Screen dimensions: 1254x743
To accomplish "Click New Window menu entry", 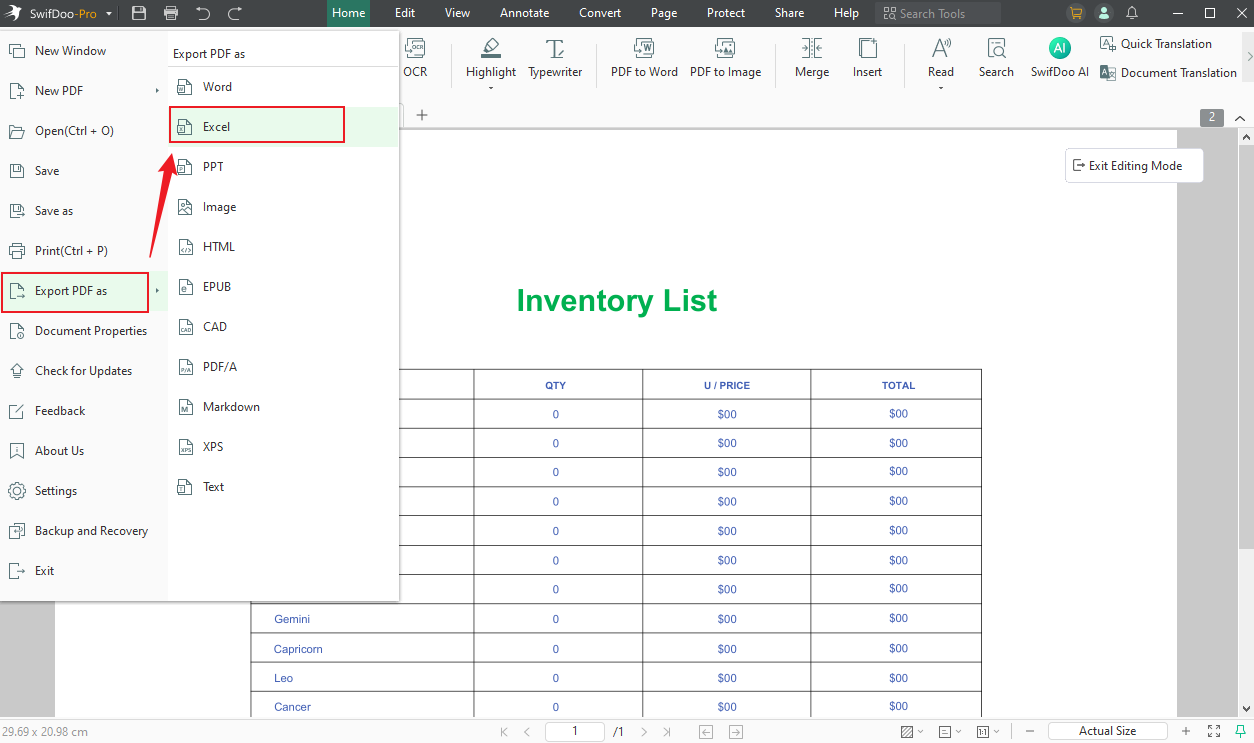I will pyautogui.click(x=83, y=51).
